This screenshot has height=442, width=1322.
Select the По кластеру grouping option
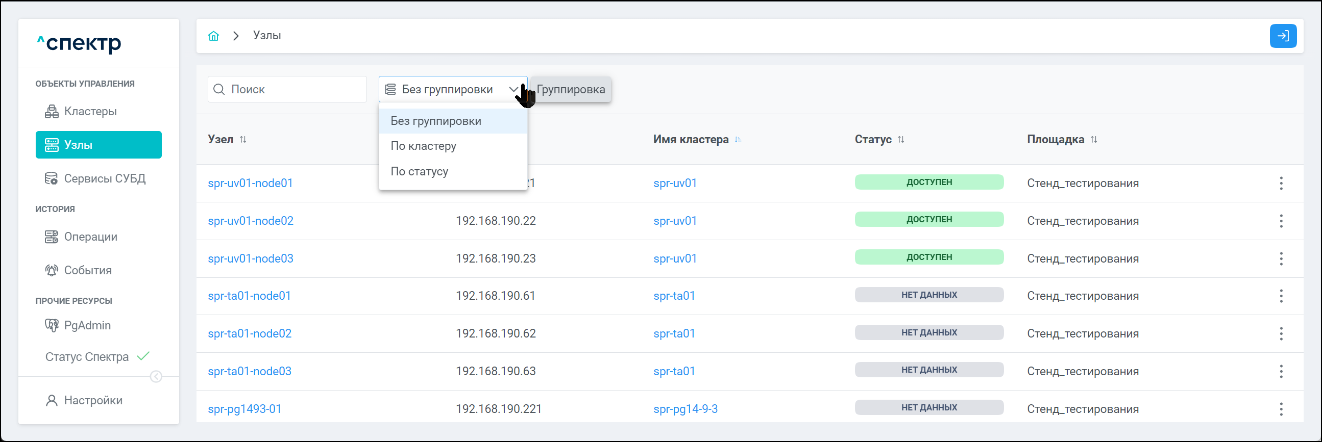423,146
